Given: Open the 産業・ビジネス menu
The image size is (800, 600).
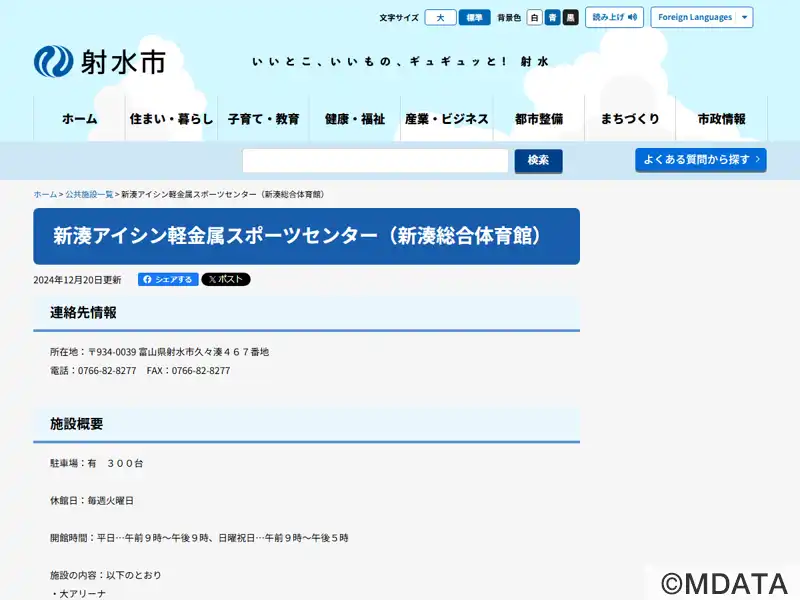Looking at the screenshot, I should pos(446,118).
